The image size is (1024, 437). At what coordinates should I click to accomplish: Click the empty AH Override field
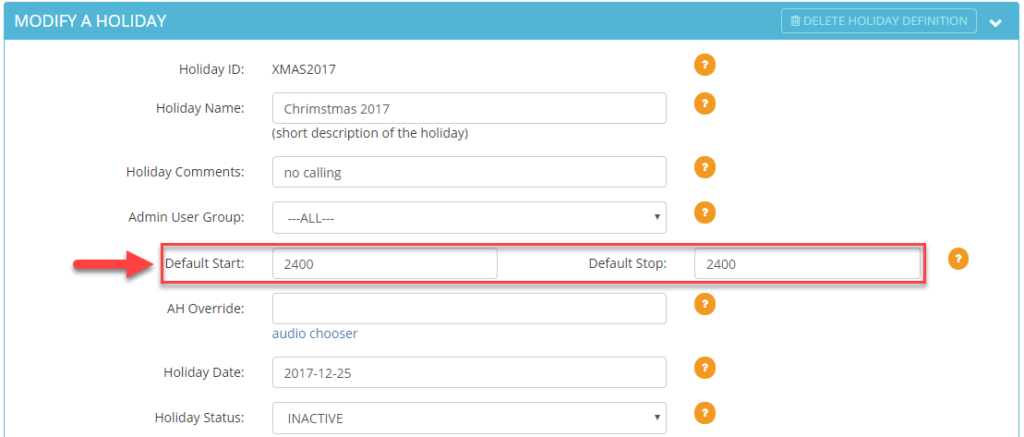coord(469,308)
